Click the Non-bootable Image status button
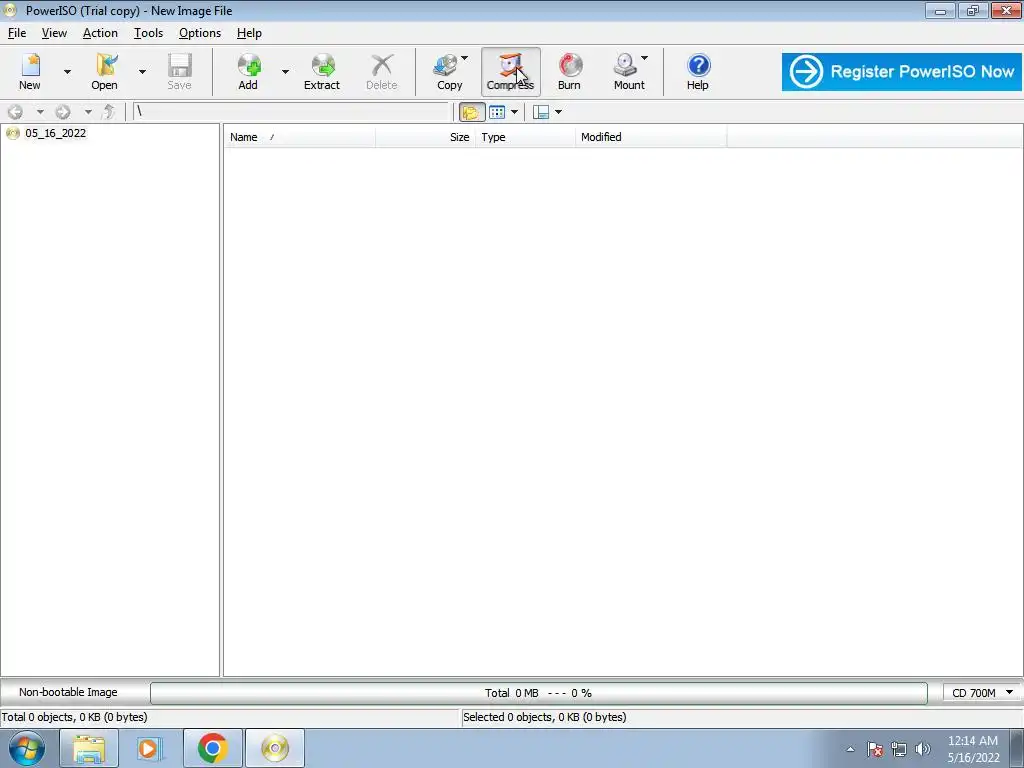The width and height of the screenshot is (1024, 768). (69, 692)
